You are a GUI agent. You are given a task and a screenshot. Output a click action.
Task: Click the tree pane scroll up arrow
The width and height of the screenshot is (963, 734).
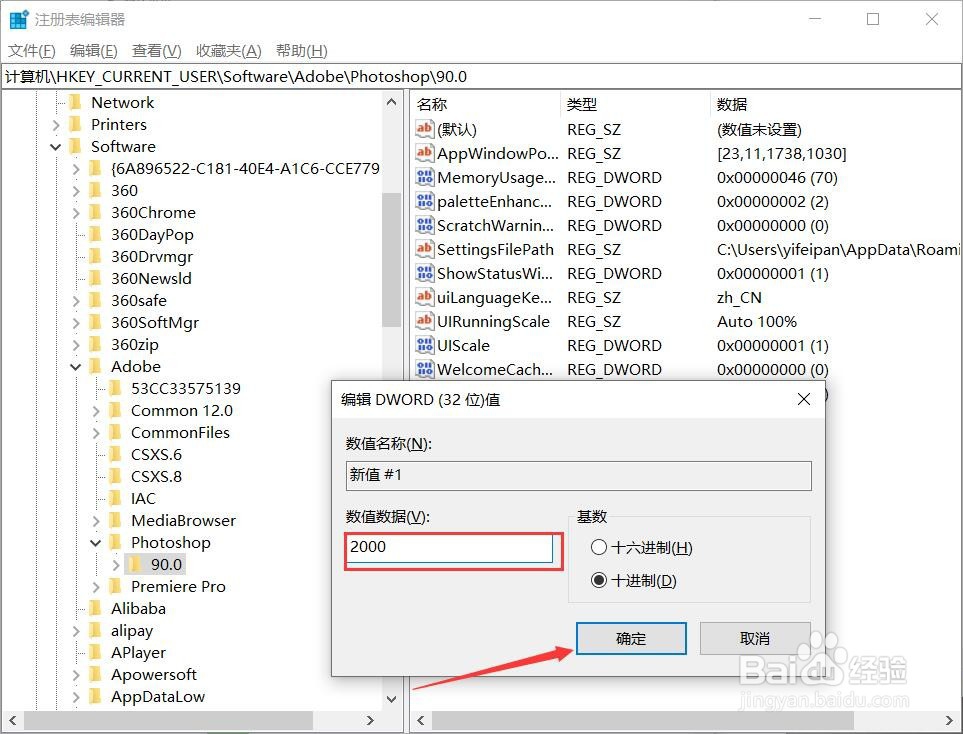click(391, 102)
